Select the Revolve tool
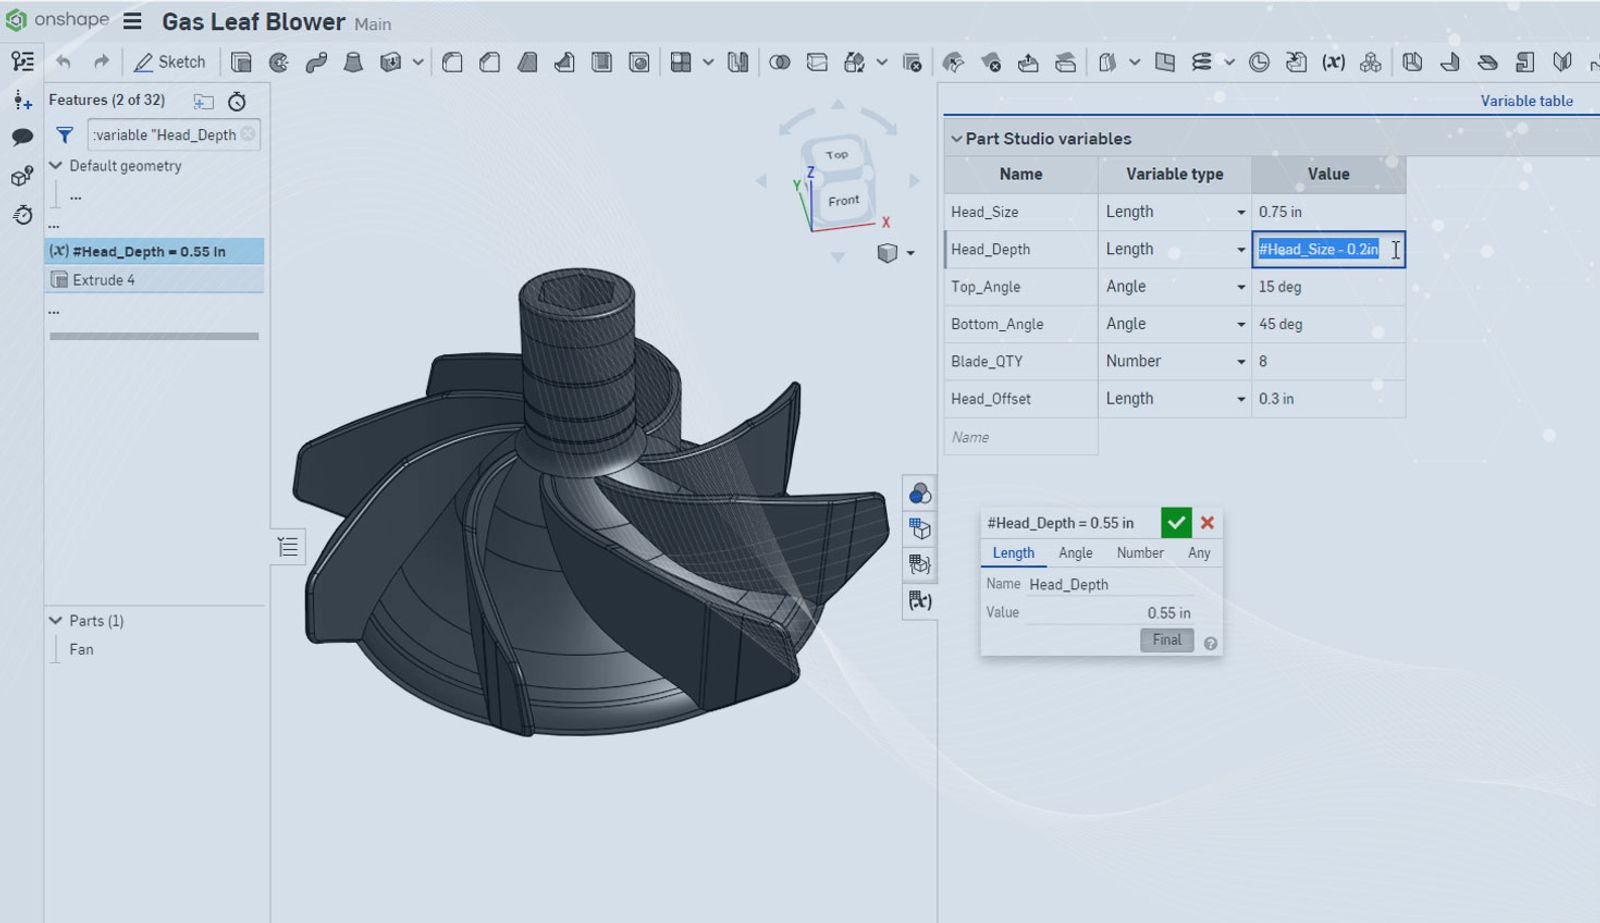The height and width of the screenshot is (923, 1600). (x=279, y=62)
